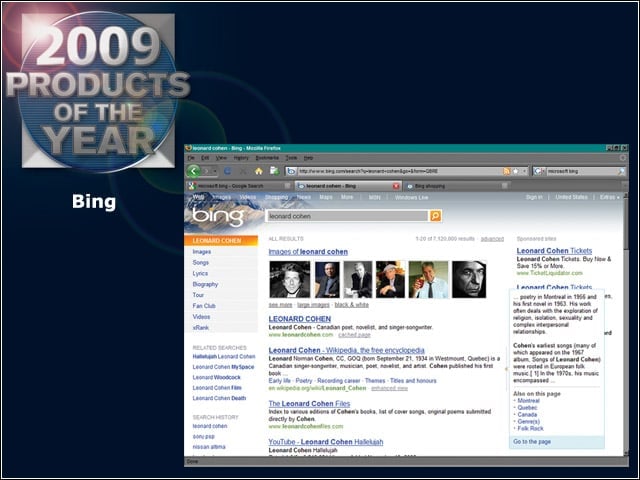Close the Google Search tab
640x480 pixels.
pyautogui.click(x=287, y=186)
